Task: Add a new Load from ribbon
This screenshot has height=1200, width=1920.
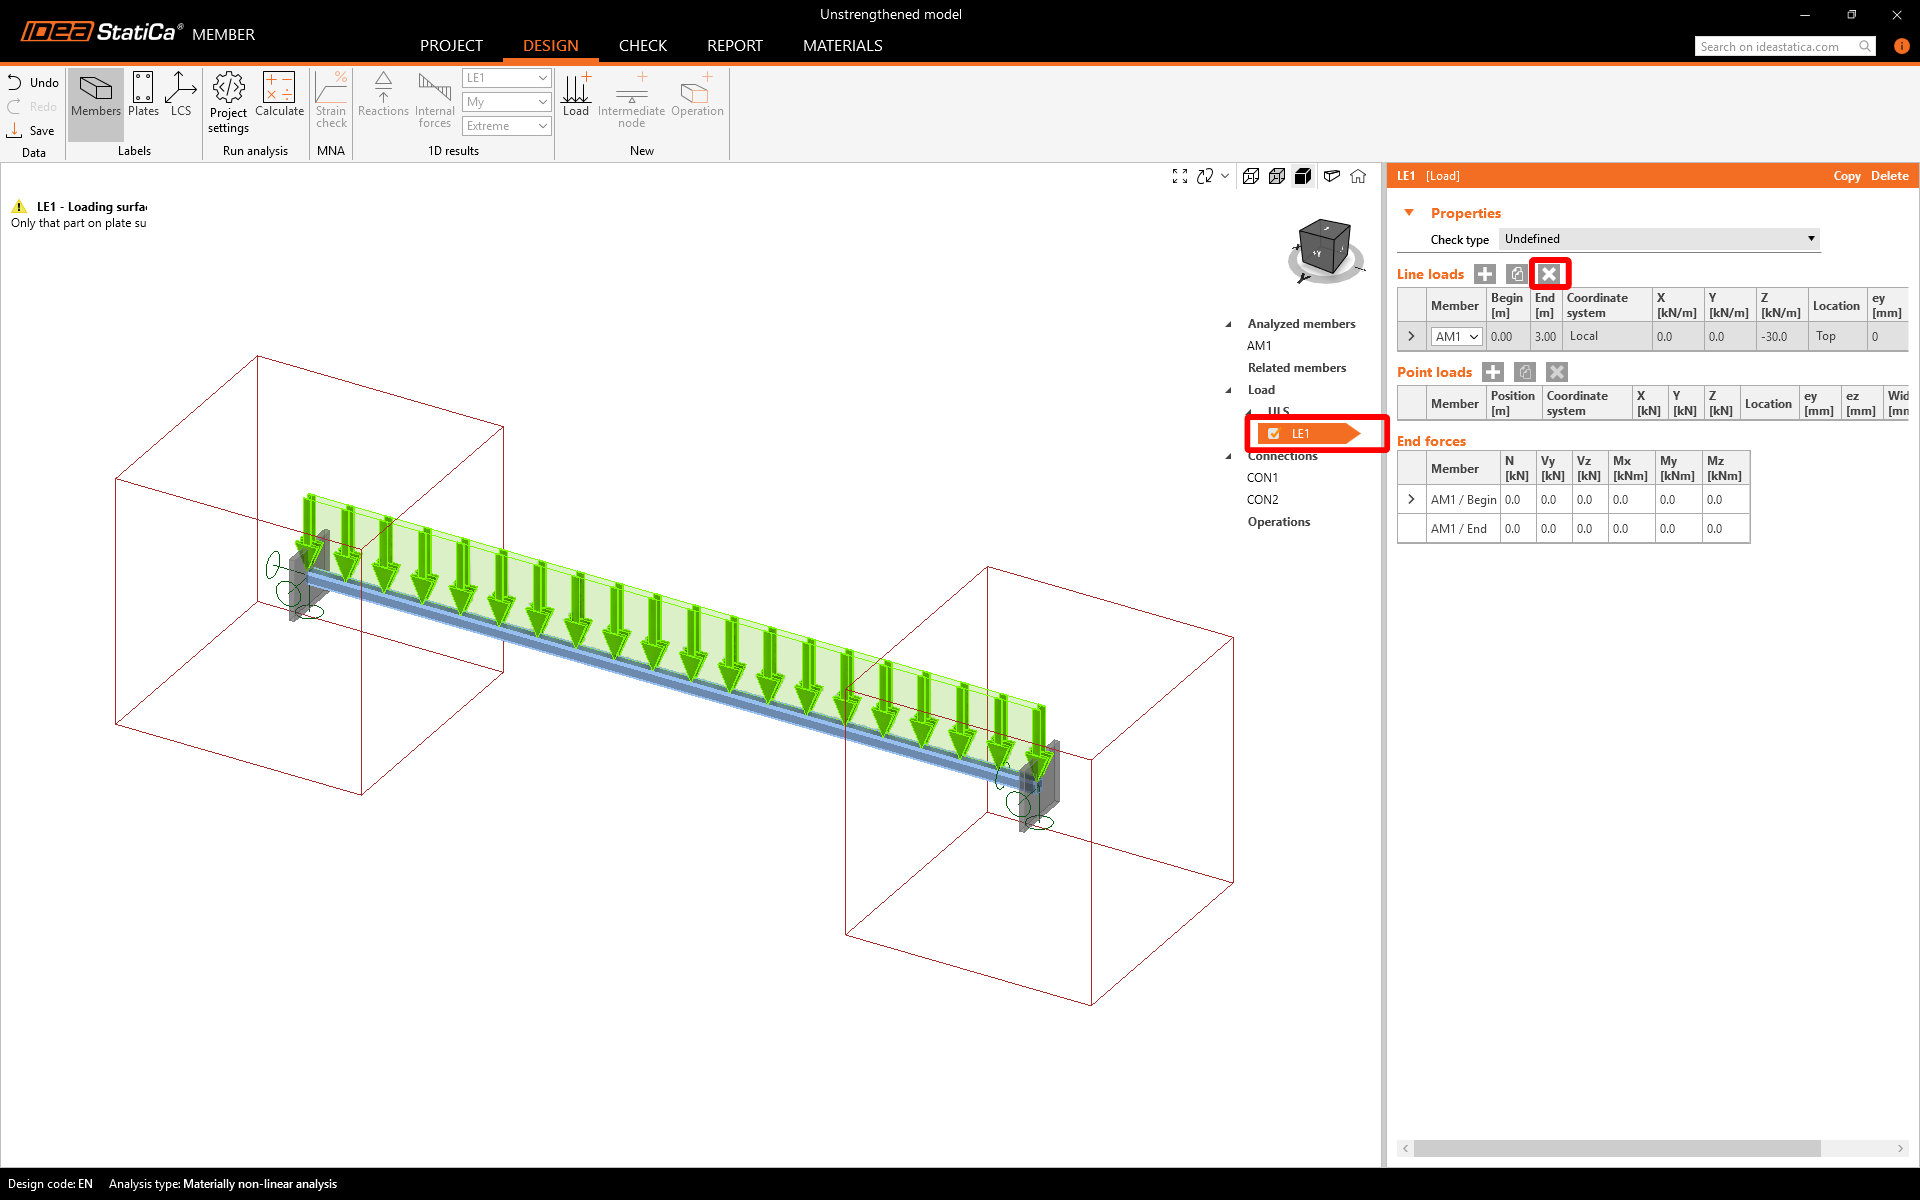Action: click(576, 95)
